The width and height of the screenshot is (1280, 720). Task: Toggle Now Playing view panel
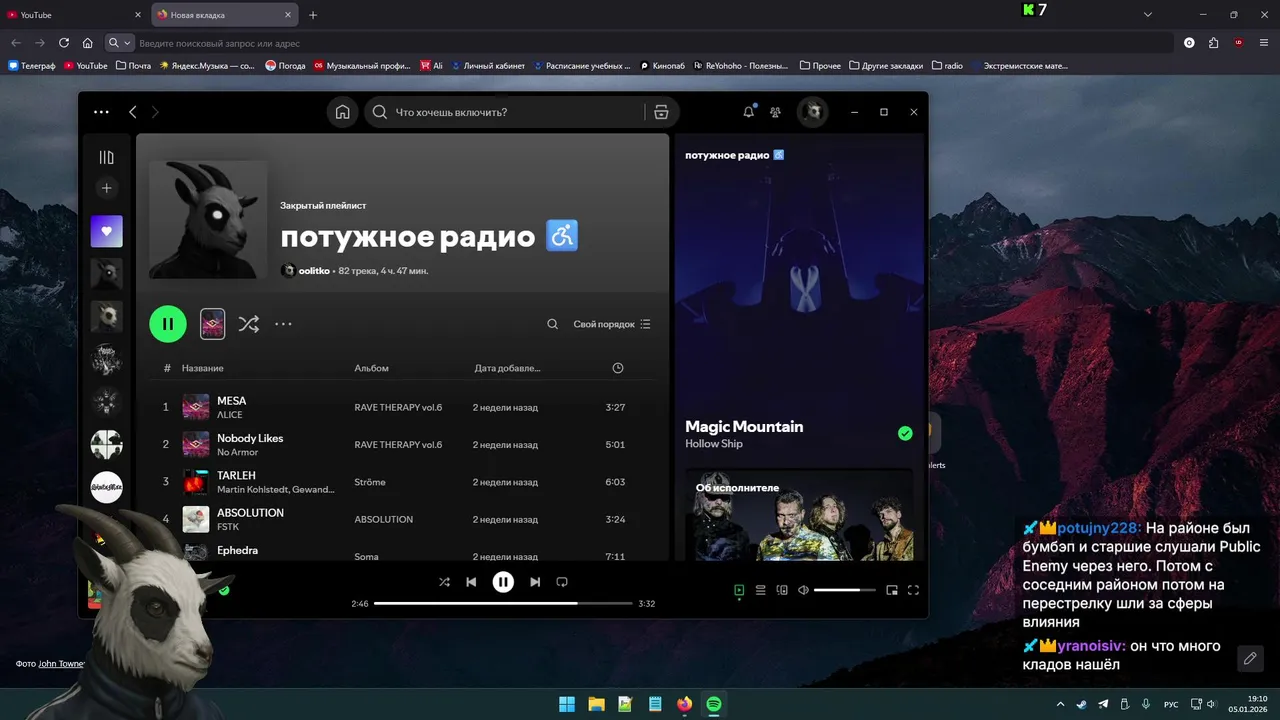click(x=739, y=590)
